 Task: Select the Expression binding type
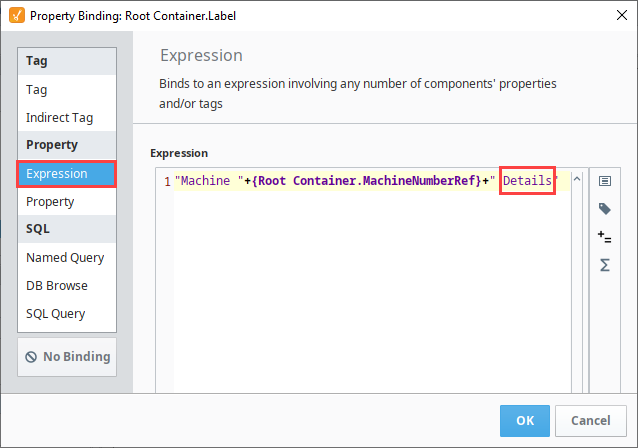[x=67, y=174]
